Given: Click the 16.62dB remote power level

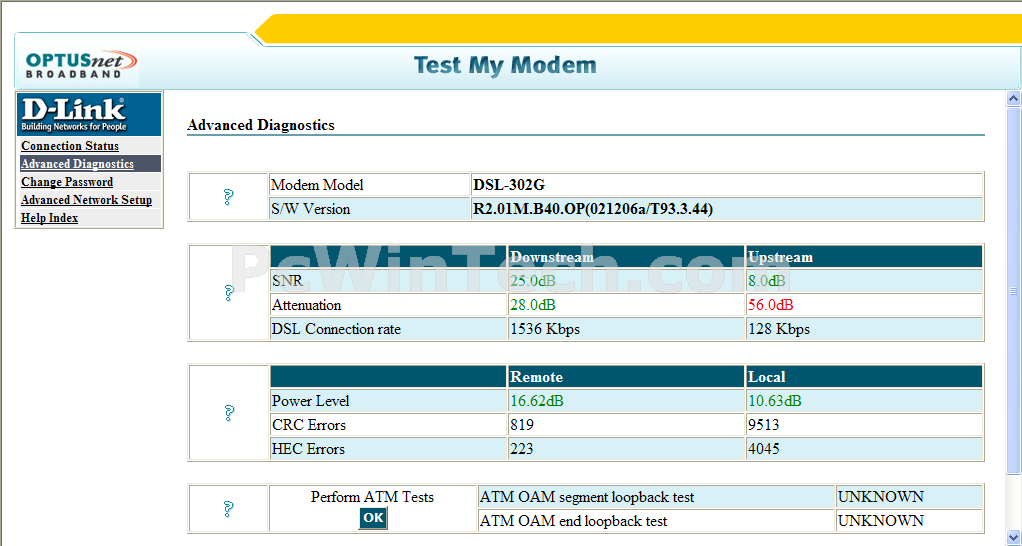Looking at the screenshot, I should pos(536,401).
